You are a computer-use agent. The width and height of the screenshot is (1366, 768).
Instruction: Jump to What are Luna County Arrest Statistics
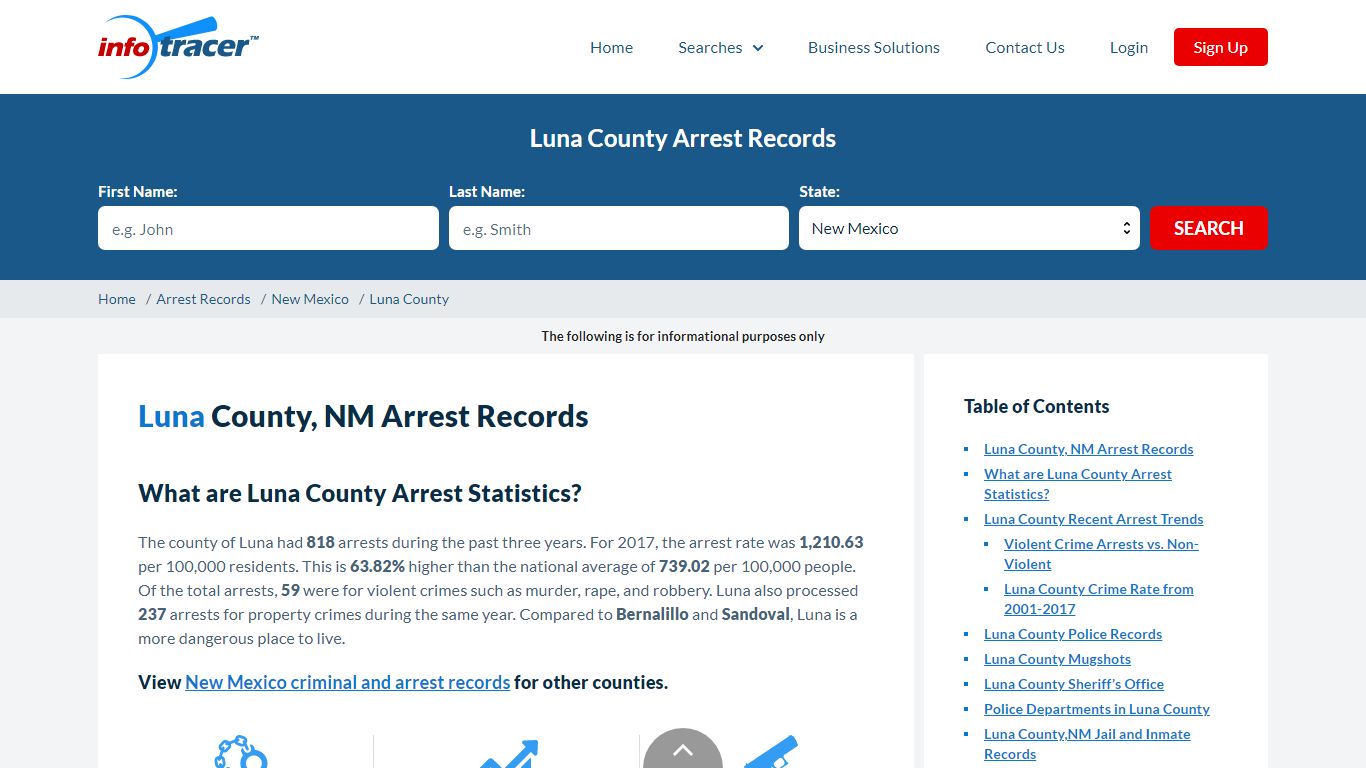pos(1078,484)
